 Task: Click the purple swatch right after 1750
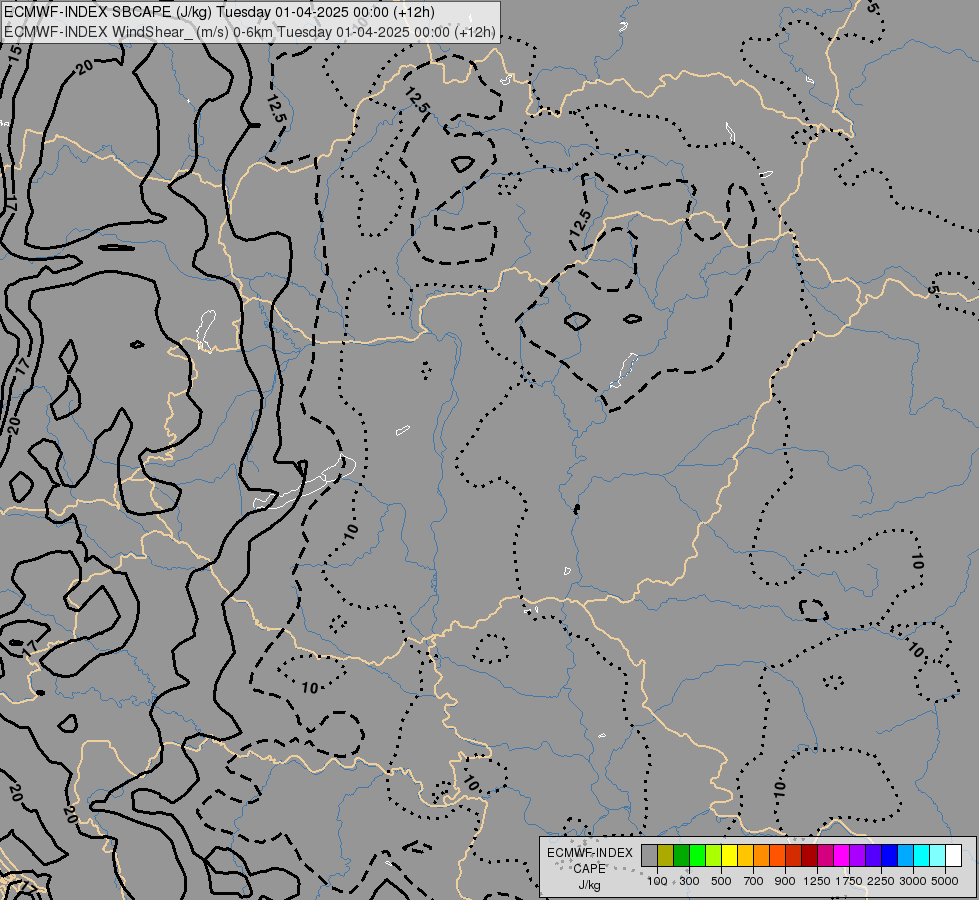857,855
